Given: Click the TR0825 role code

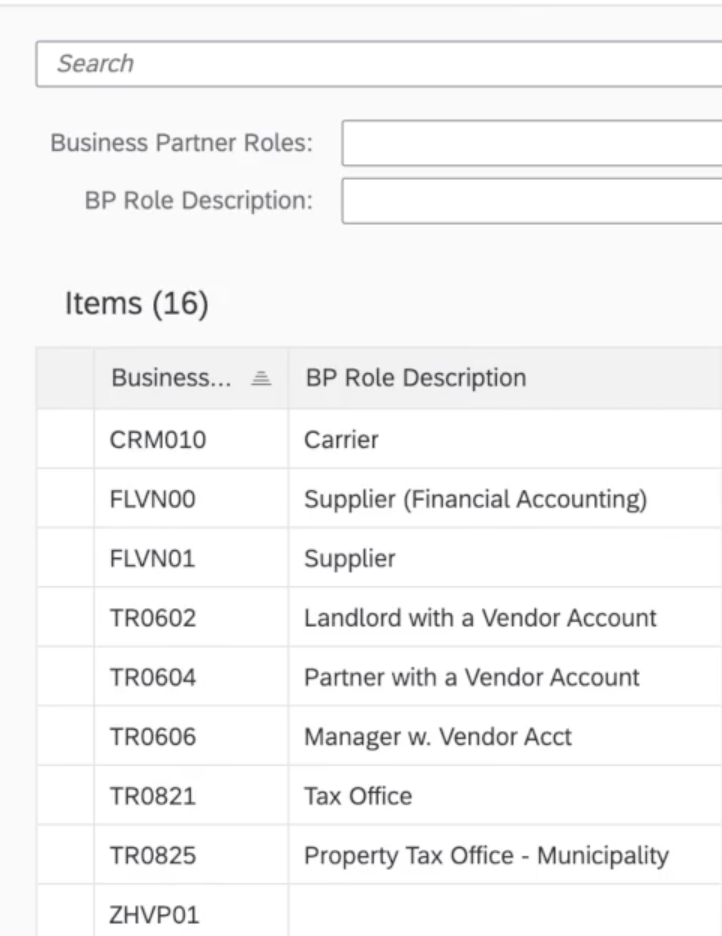Looking at the screenshot, I should coord(153,856).
